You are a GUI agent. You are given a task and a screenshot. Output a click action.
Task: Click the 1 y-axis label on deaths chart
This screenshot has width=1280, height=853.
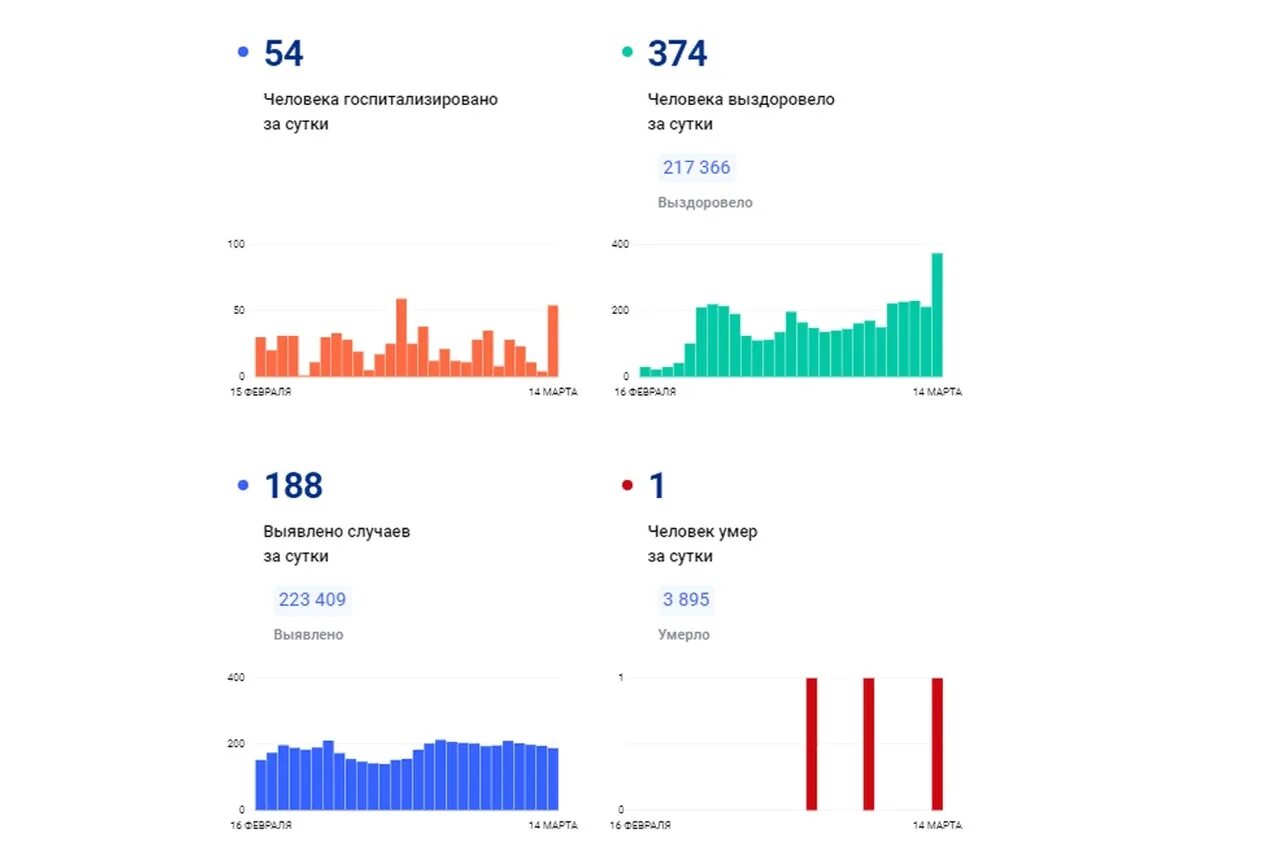click(x=621, y=677)
